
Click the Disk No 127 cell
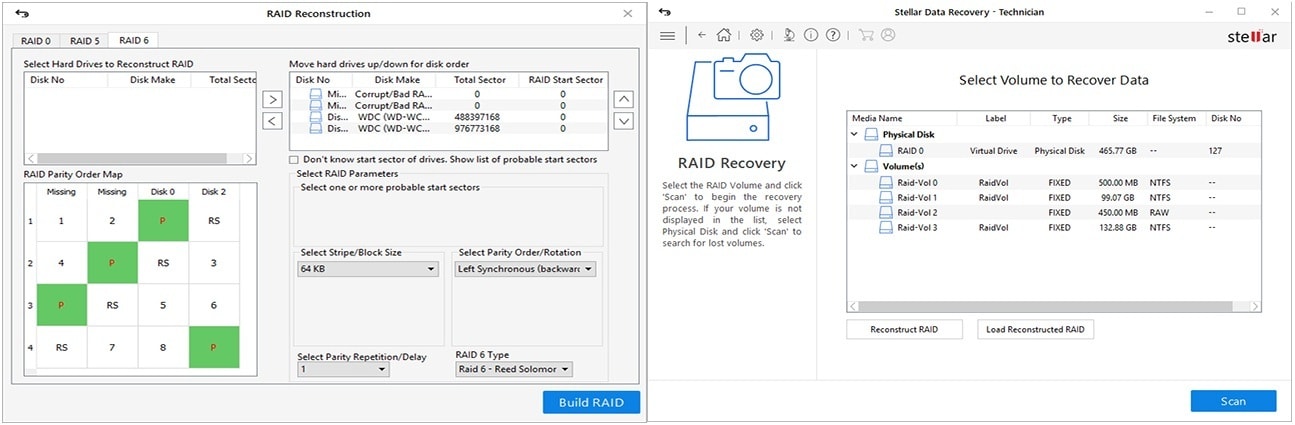click(1217, 151)
